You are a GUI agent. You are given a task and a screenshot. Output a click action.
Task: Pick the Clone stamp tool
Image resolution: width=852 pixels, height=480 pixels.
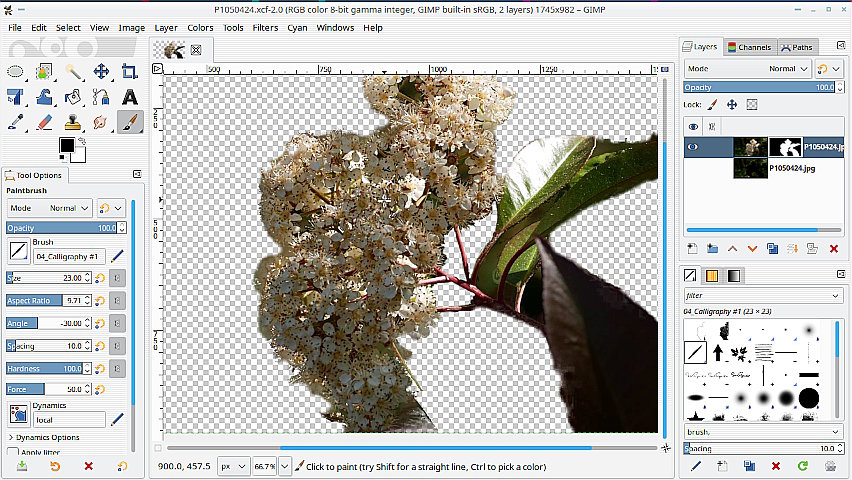coord(72,122)
